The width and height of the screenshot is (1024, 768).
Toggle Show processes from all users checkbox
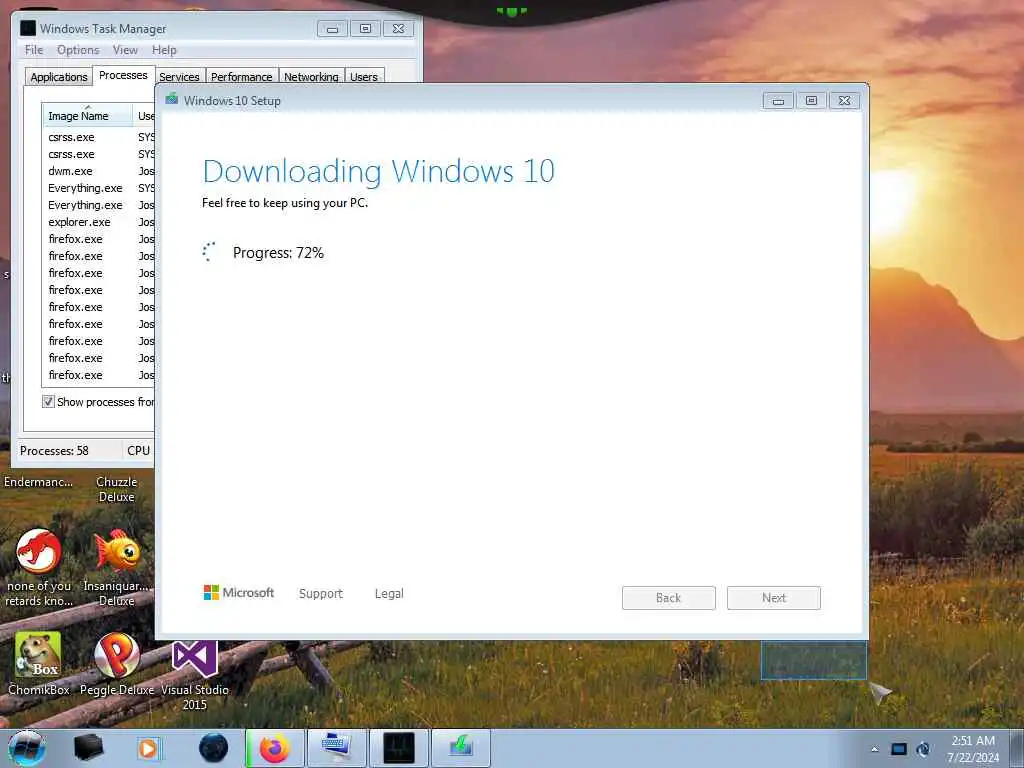click(x=48, y=402)
